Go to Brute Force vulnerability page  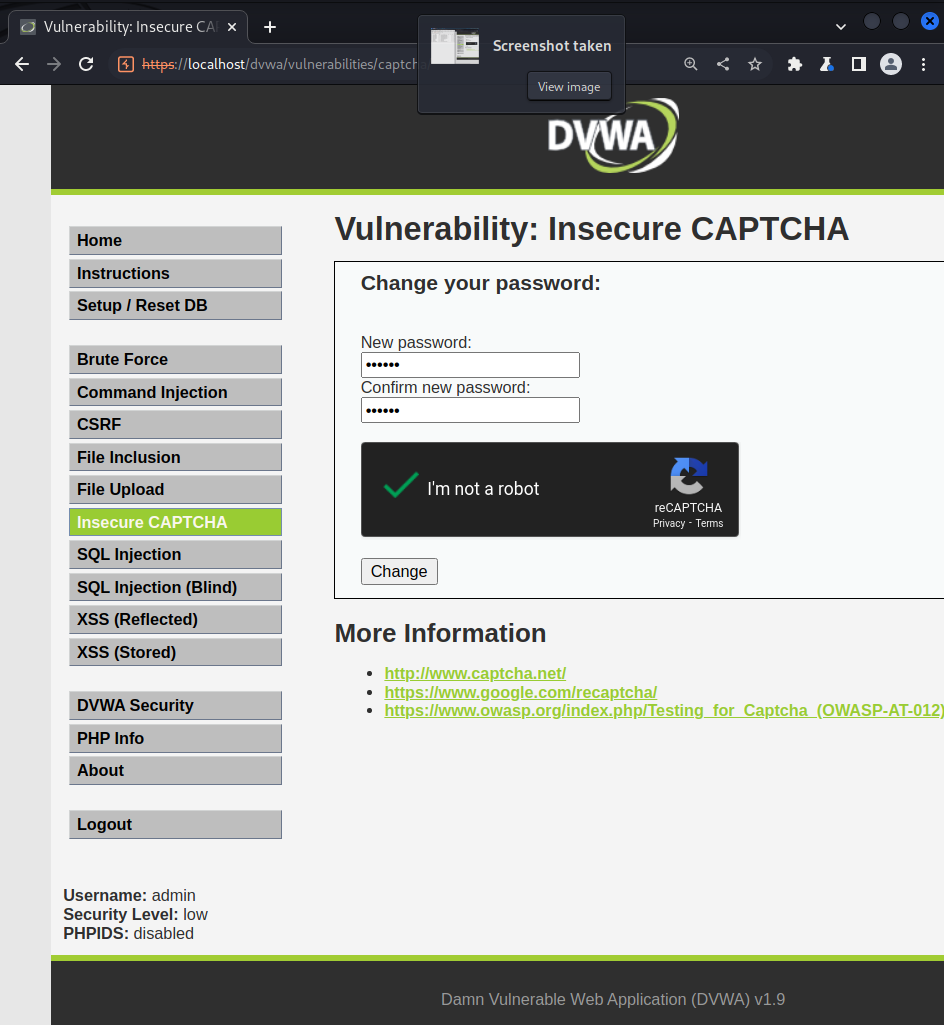pos(175,360)
